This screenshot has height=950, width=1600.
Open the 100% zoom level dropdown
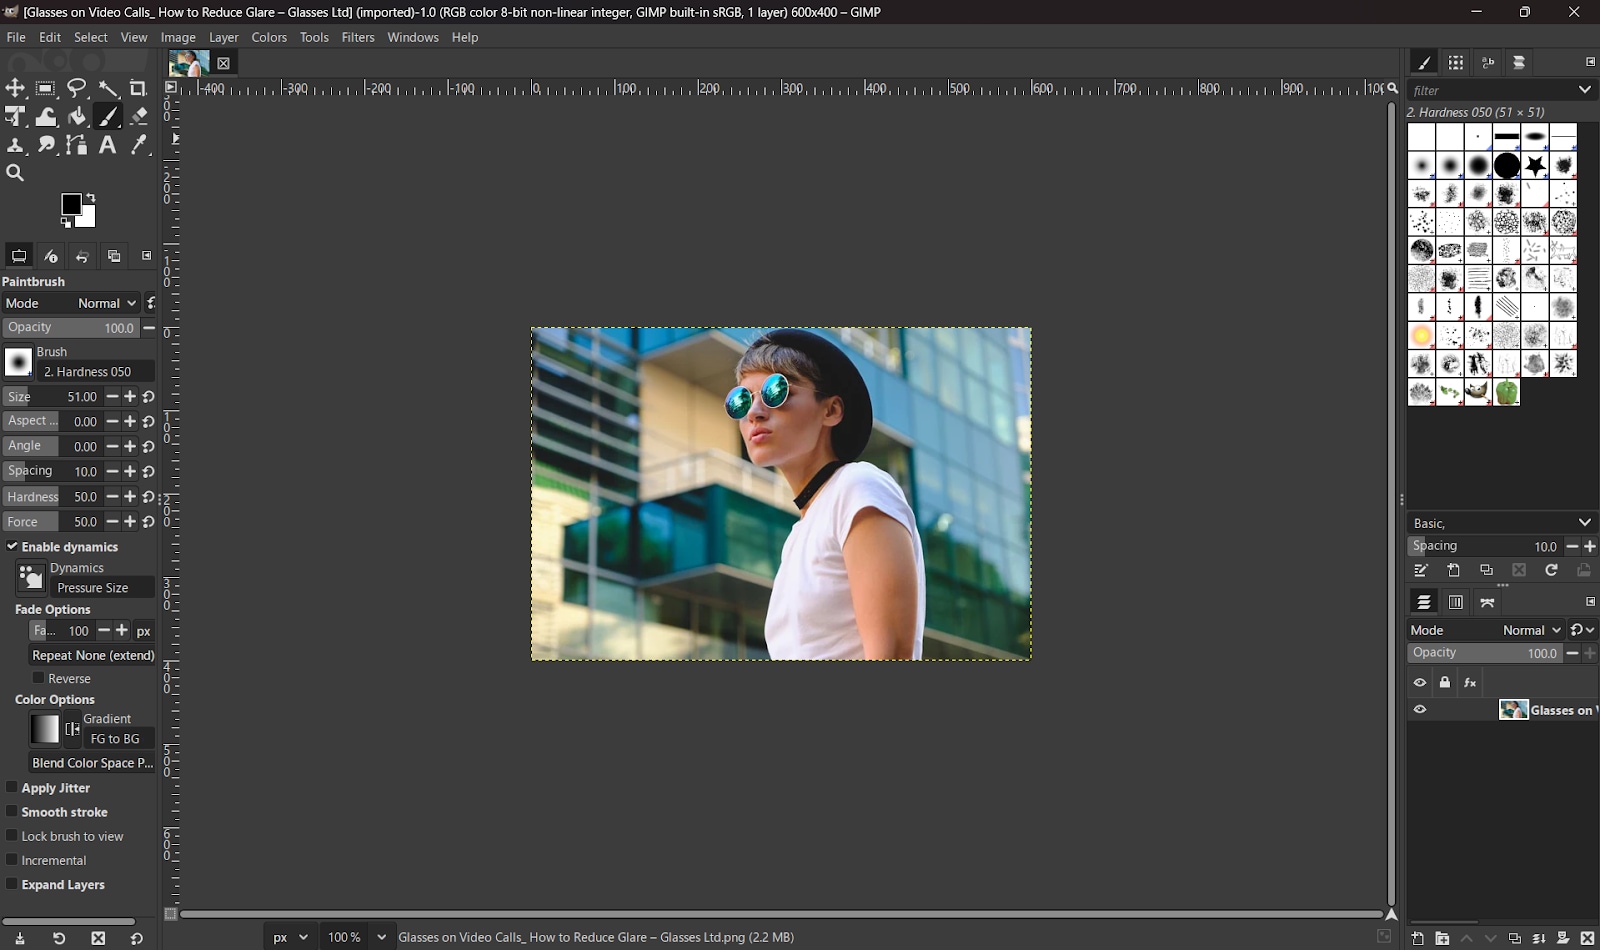[x=381, y=937]
